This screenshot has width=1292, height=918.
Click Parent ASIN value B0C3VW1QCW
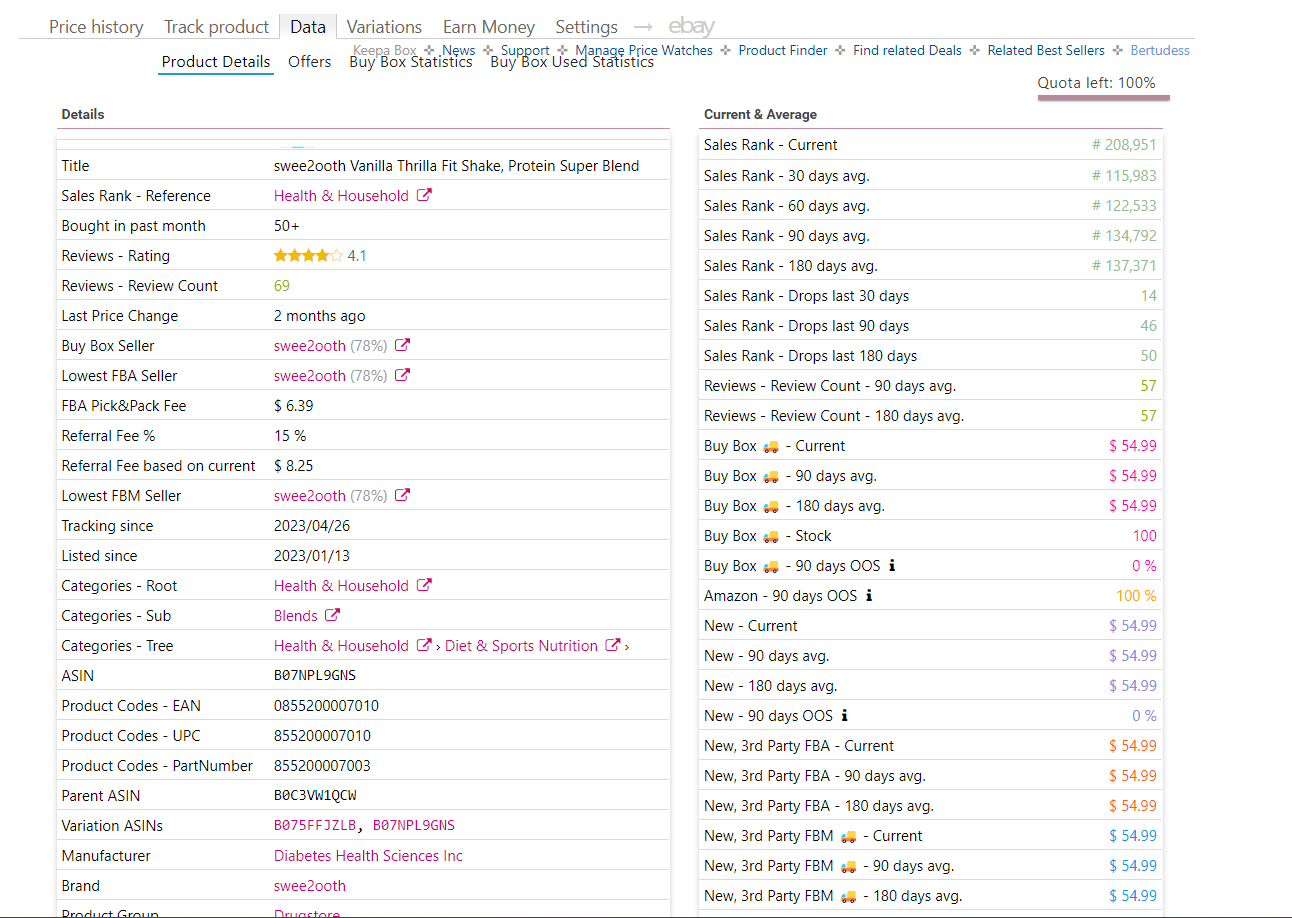[315, 796]
